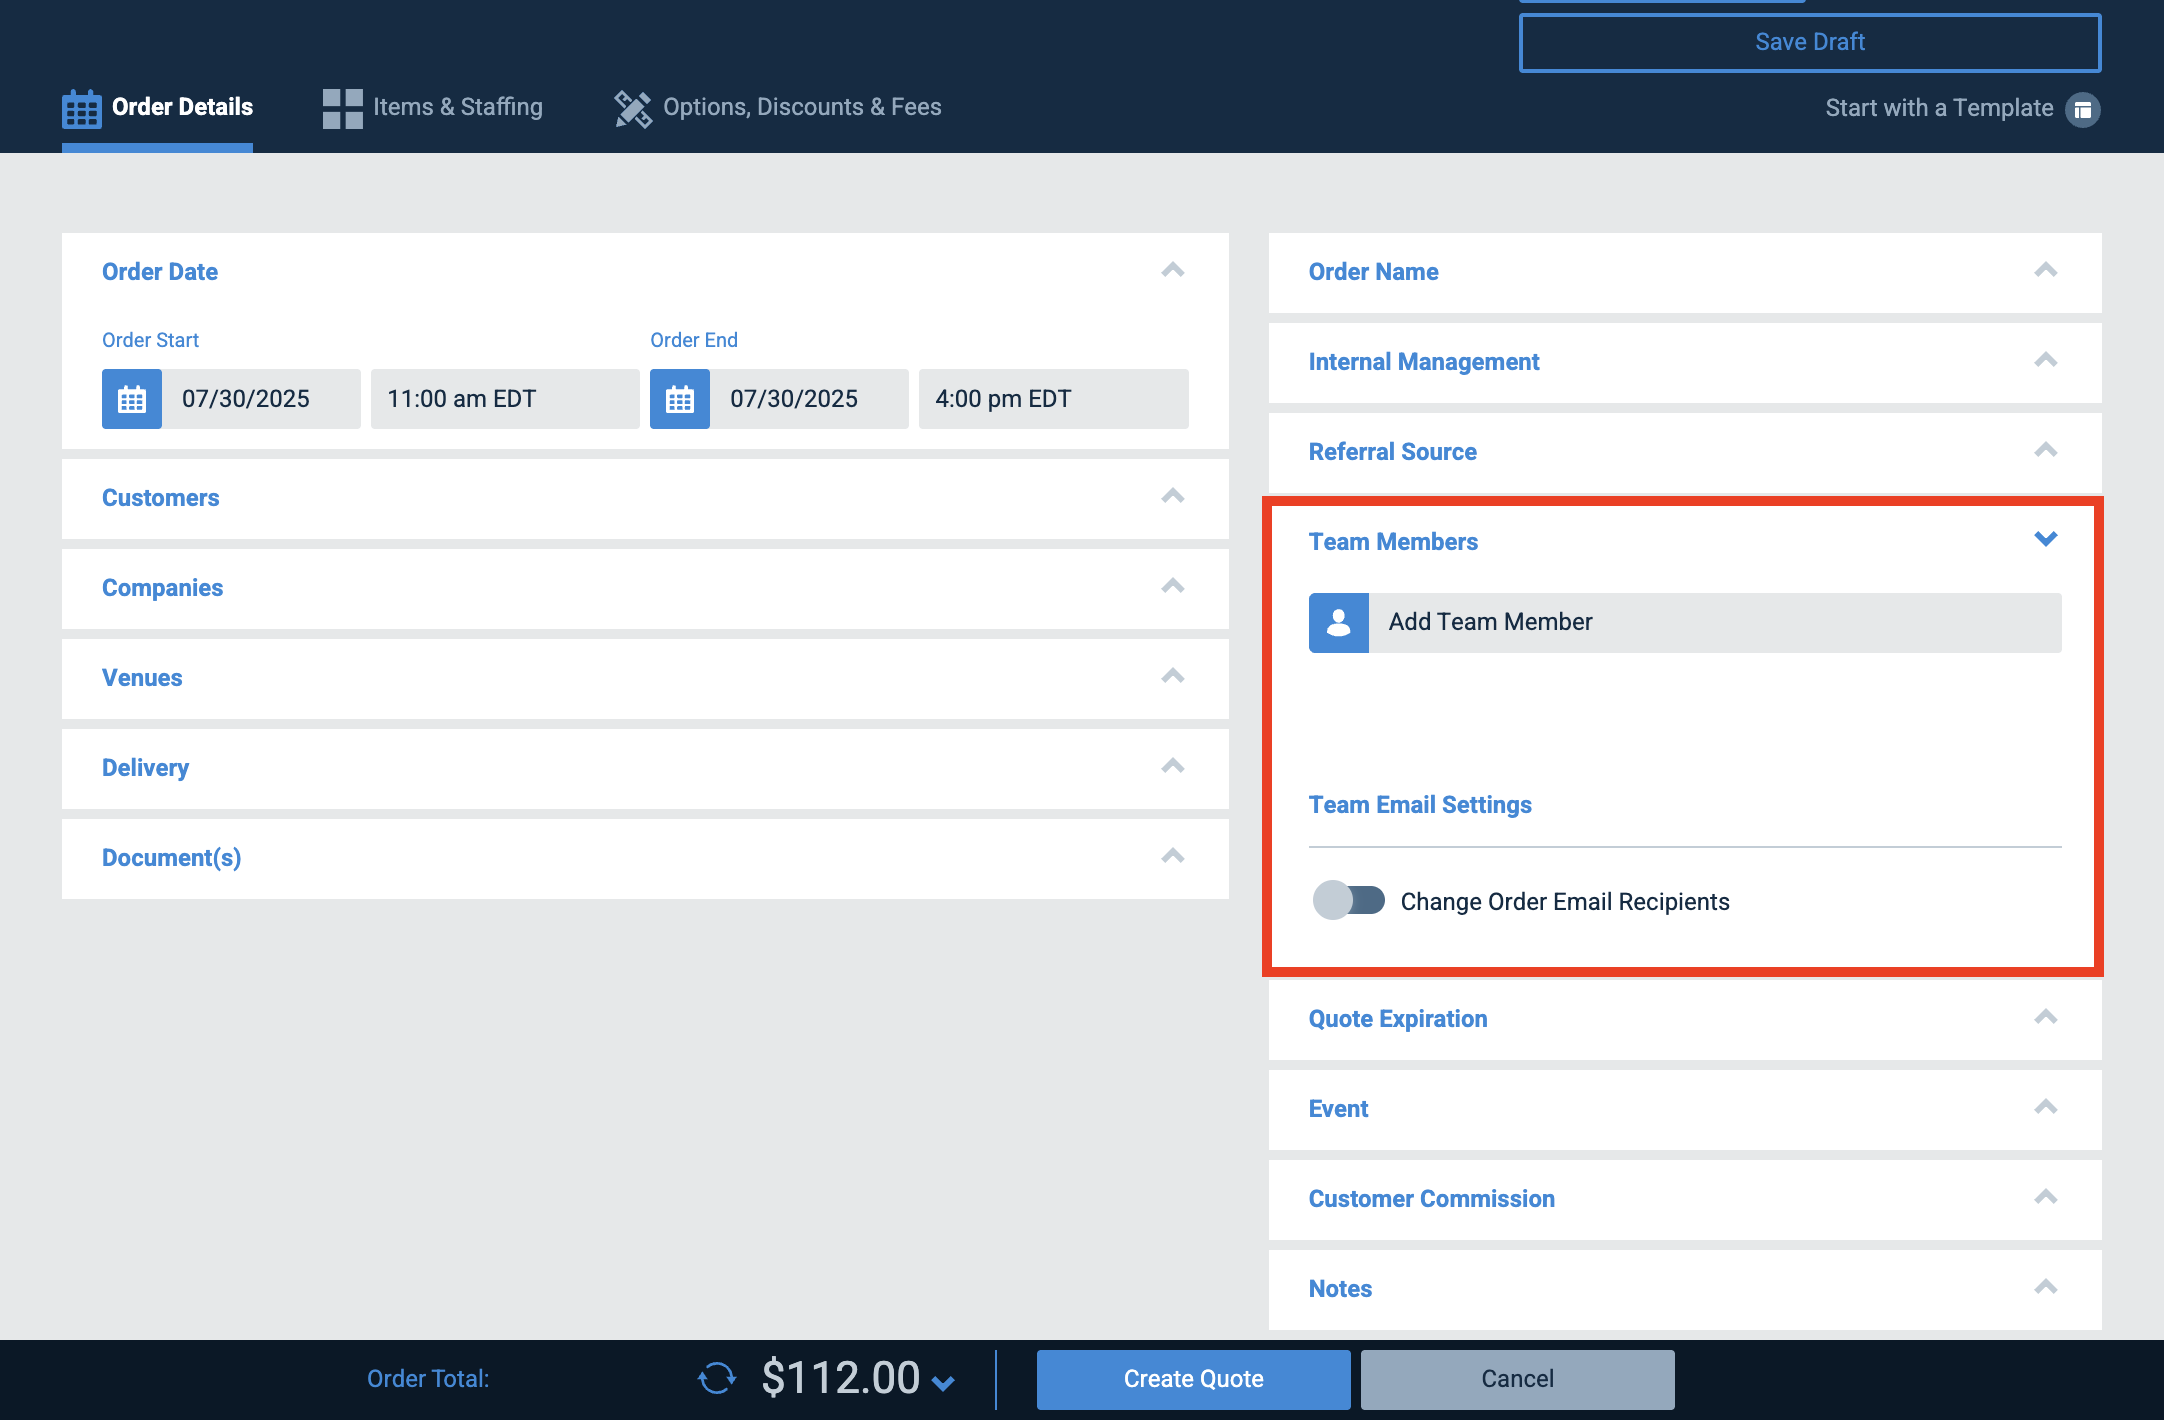Click the Companies section header

[x=645, y=589]
